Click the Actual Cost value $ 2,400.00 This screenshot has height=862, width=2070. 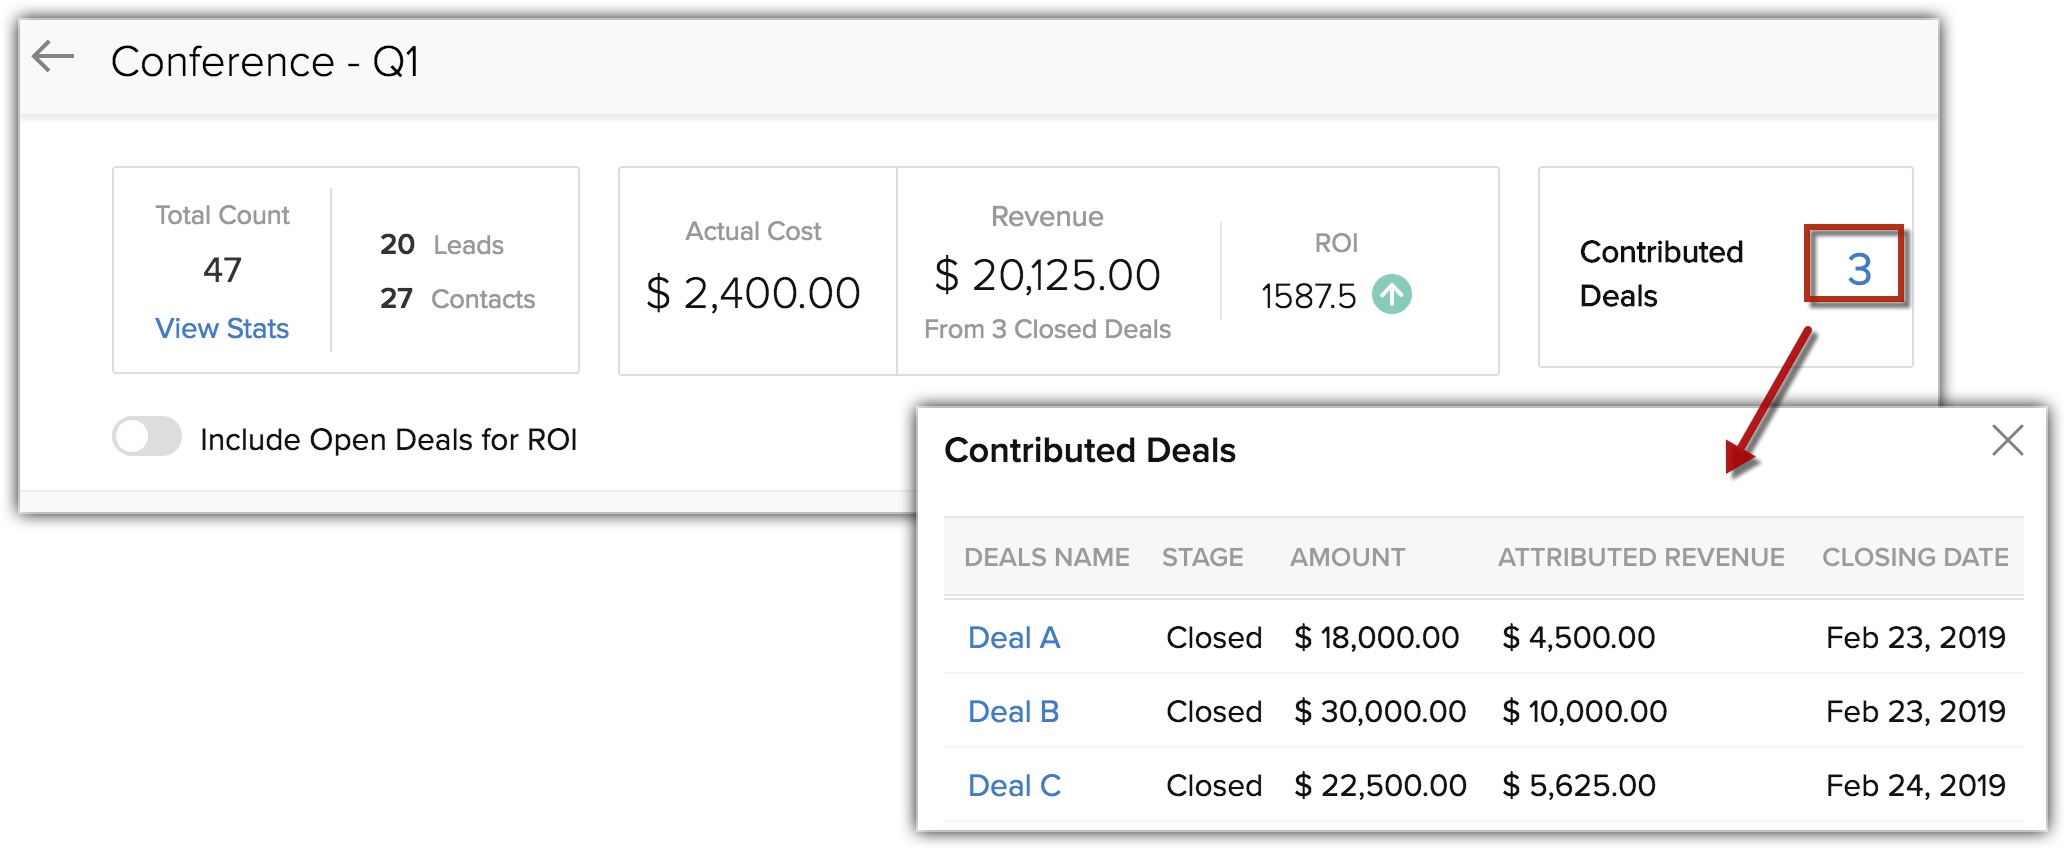753,293
